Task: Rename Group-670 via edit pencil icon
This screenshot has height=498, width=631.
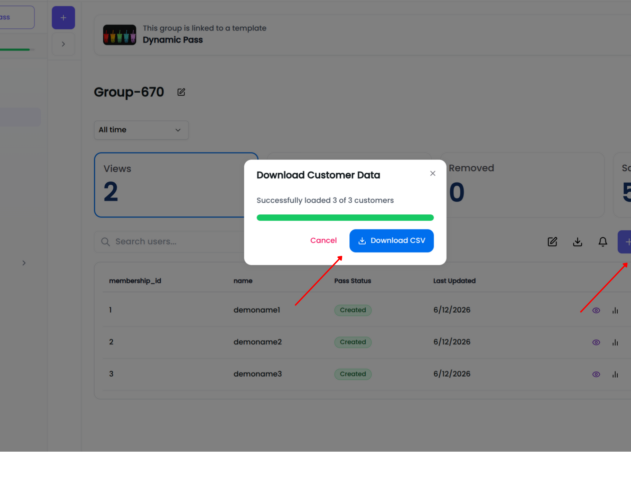Action: 181,92
